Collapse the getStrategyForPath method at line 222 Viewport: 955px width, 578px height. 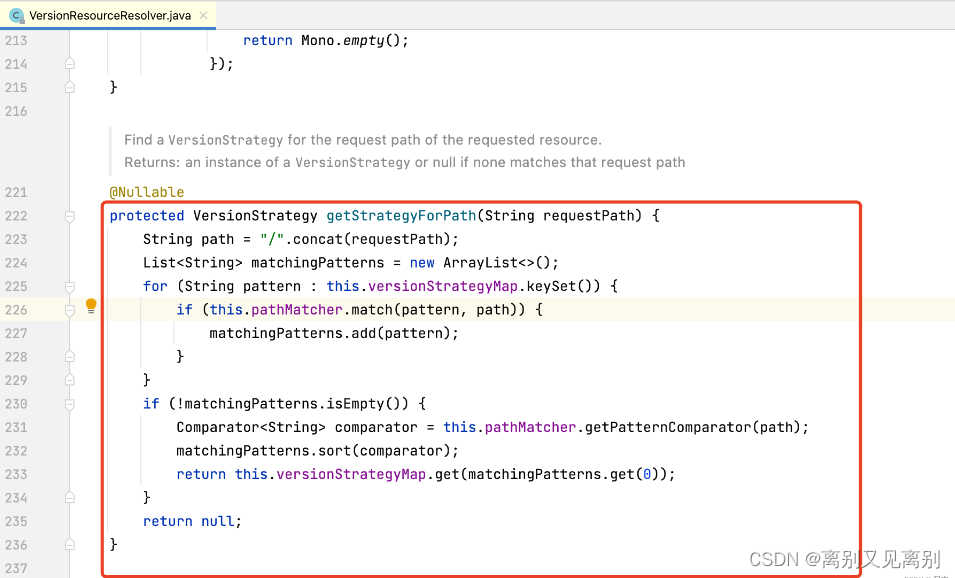coord(69,216)
